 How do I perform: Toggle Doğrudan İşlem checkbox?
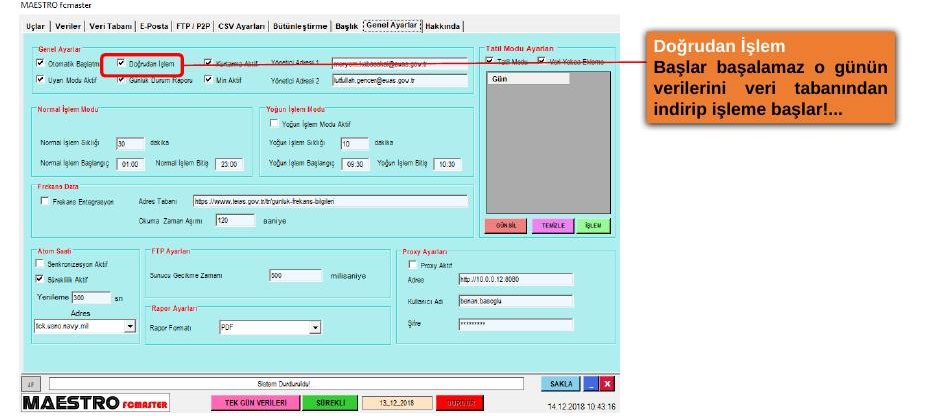(x=121, y=63)
